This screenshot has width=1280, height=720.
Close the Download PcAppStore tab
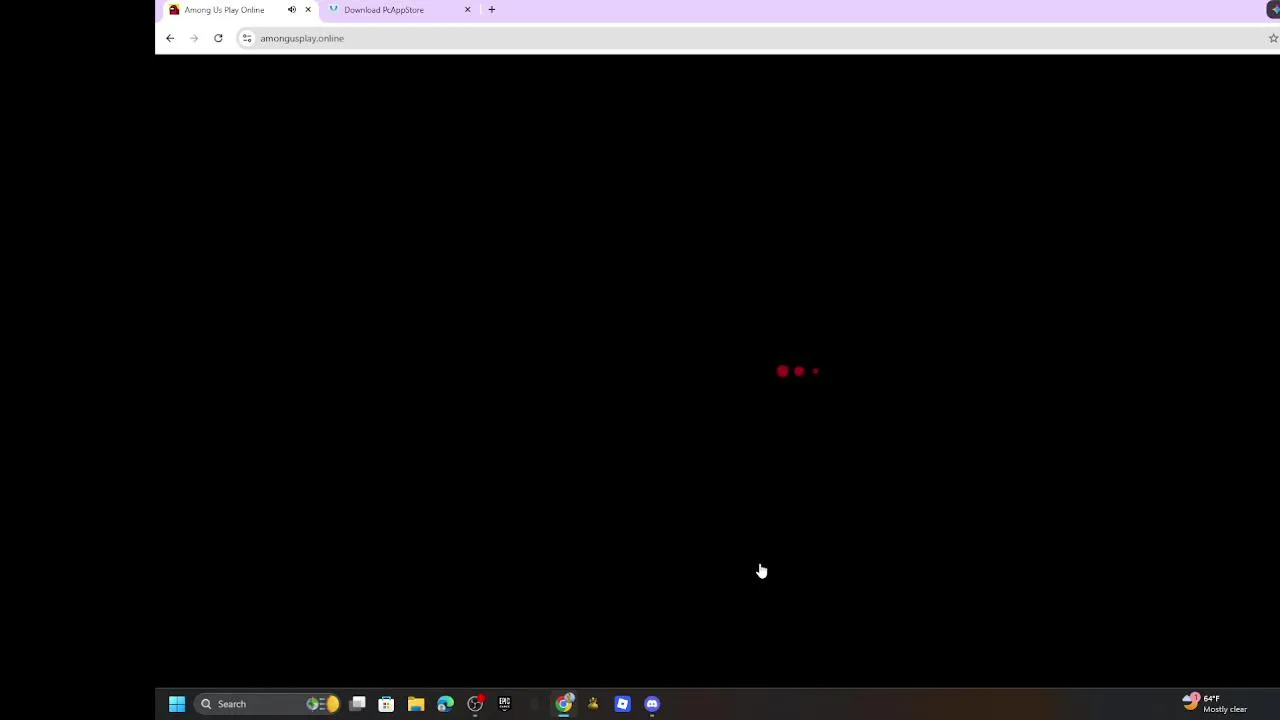(x=467, y=10)
